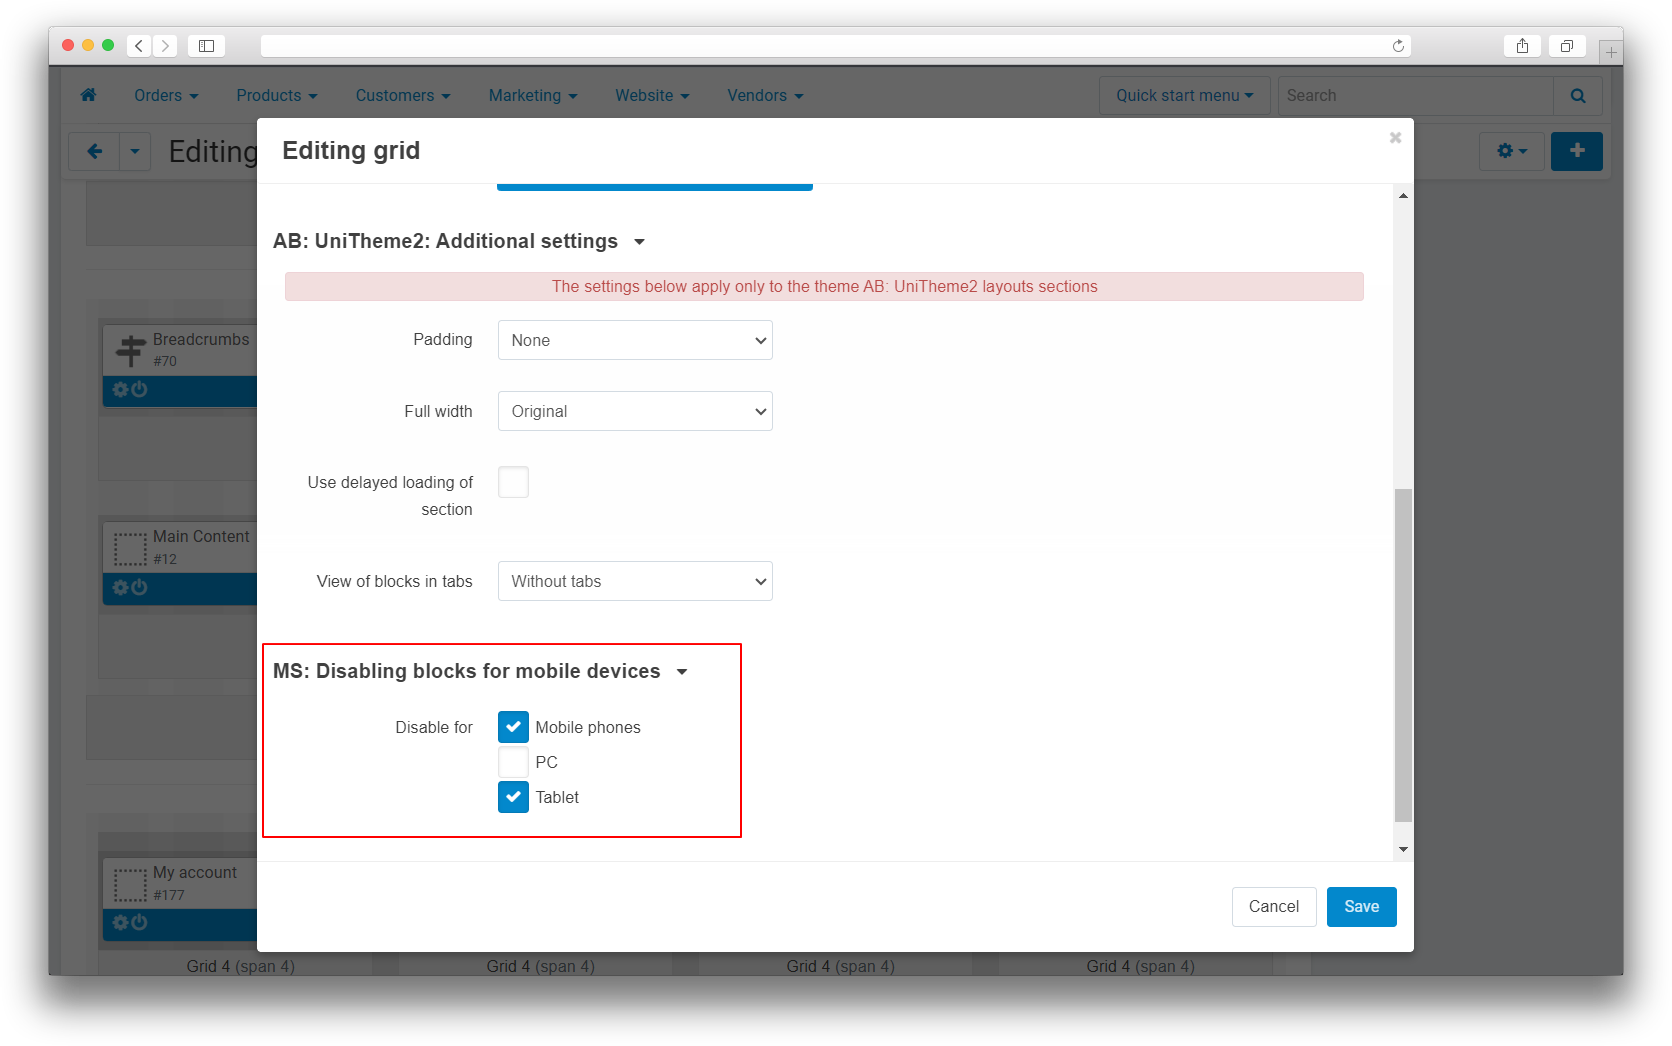Toggle the browser sidebar icon
Screen dimensions: 1672x1046
(x=207, y=46)
